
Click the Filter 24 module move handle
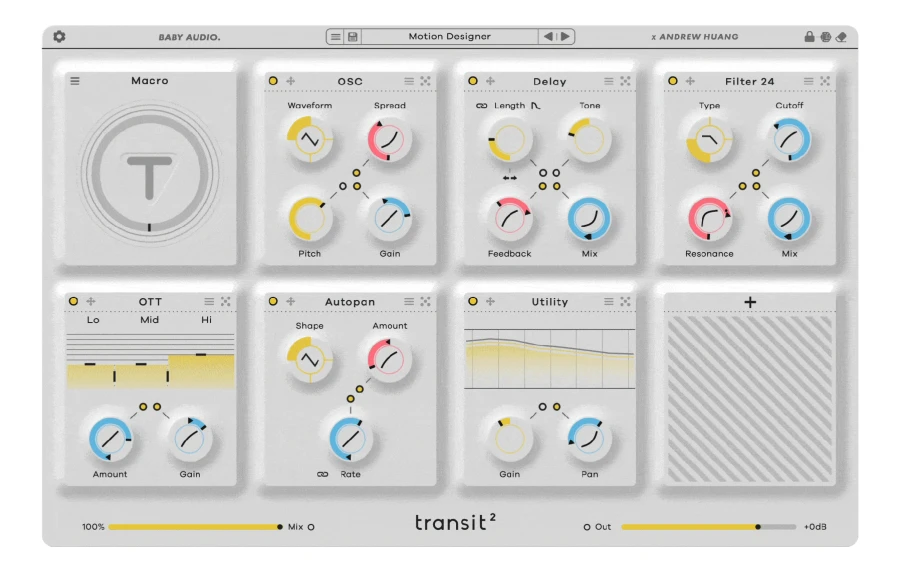(x=690, y=81)
